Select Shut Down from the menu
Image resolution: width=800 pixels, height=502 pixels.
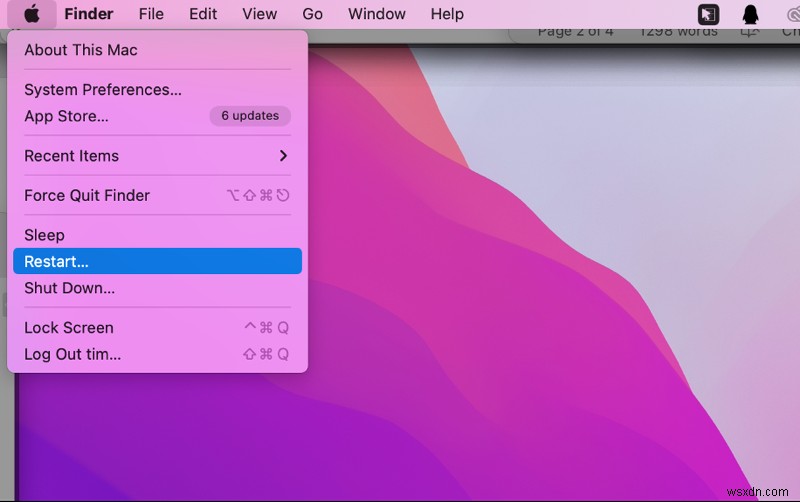tap(157, 288)
